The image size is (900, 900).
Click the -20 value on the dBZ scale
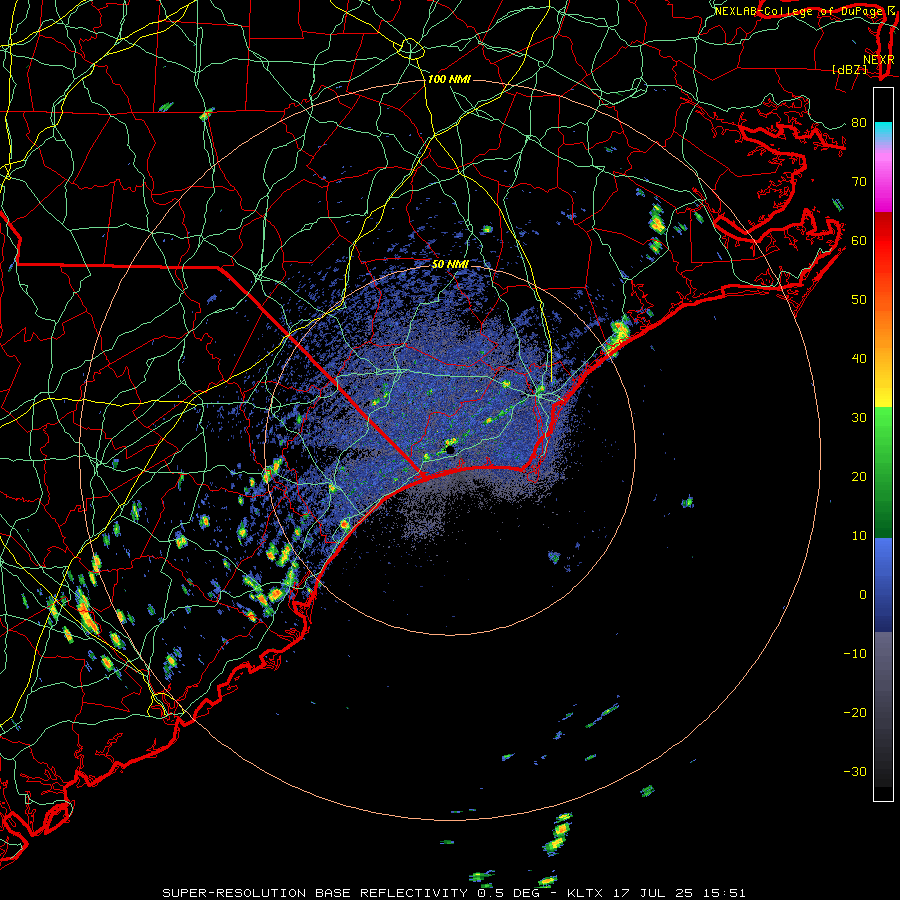point(855,713)
